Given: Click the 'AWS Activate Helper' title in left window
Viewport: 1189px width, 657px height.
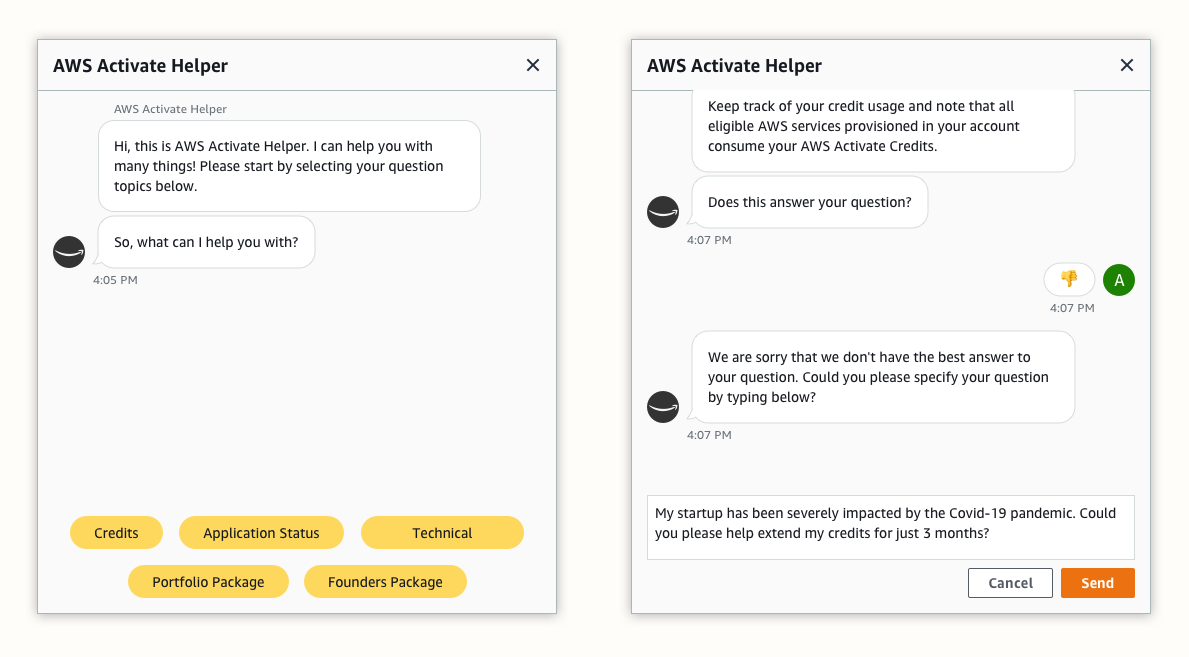Looking at the screenshot, I should click(140, 65).
